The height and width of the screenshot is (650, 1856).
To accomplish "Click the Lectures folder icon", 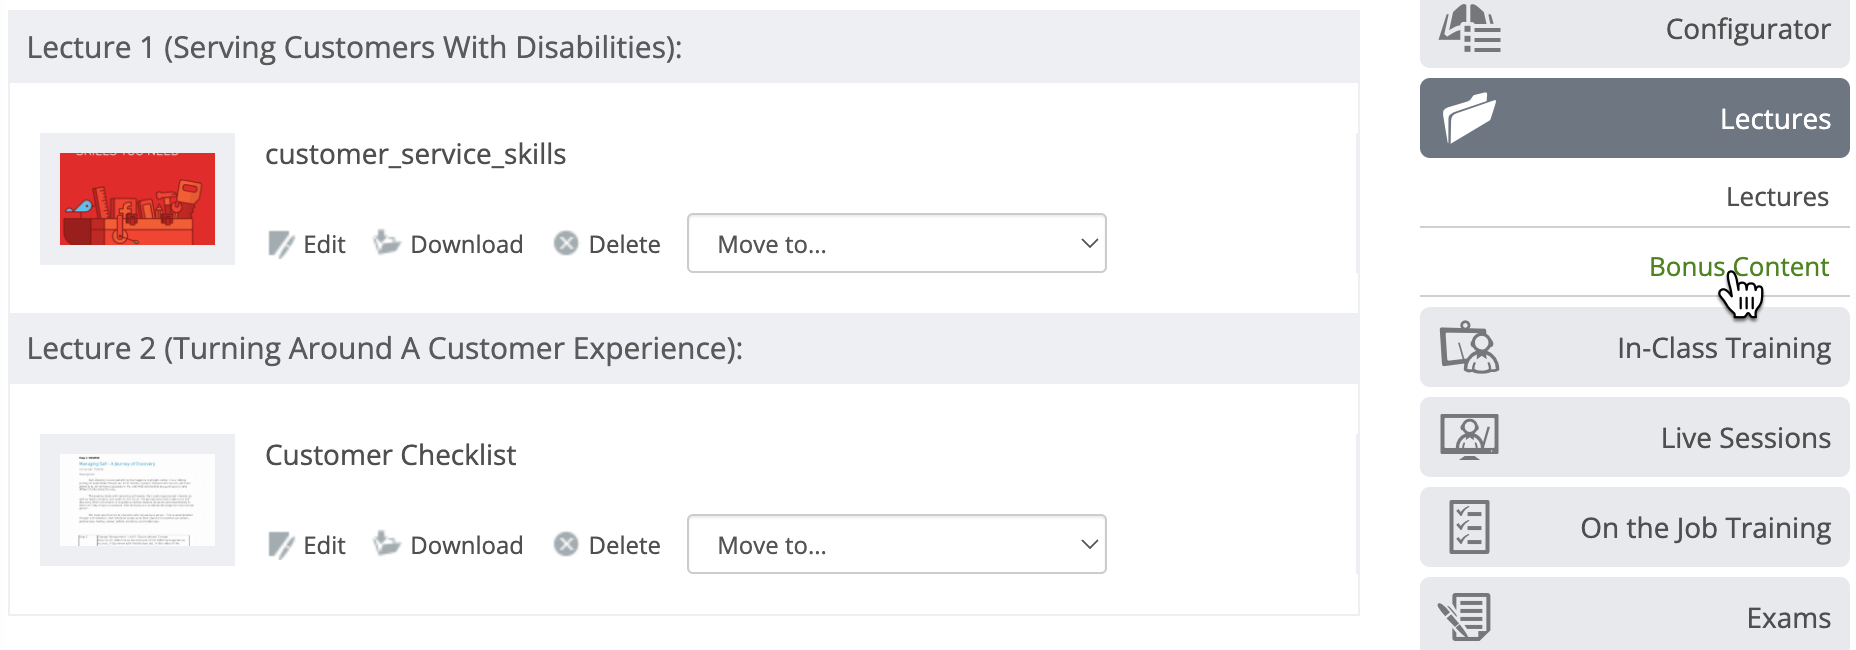I will pyautogui.click(x=1469, y=118).
